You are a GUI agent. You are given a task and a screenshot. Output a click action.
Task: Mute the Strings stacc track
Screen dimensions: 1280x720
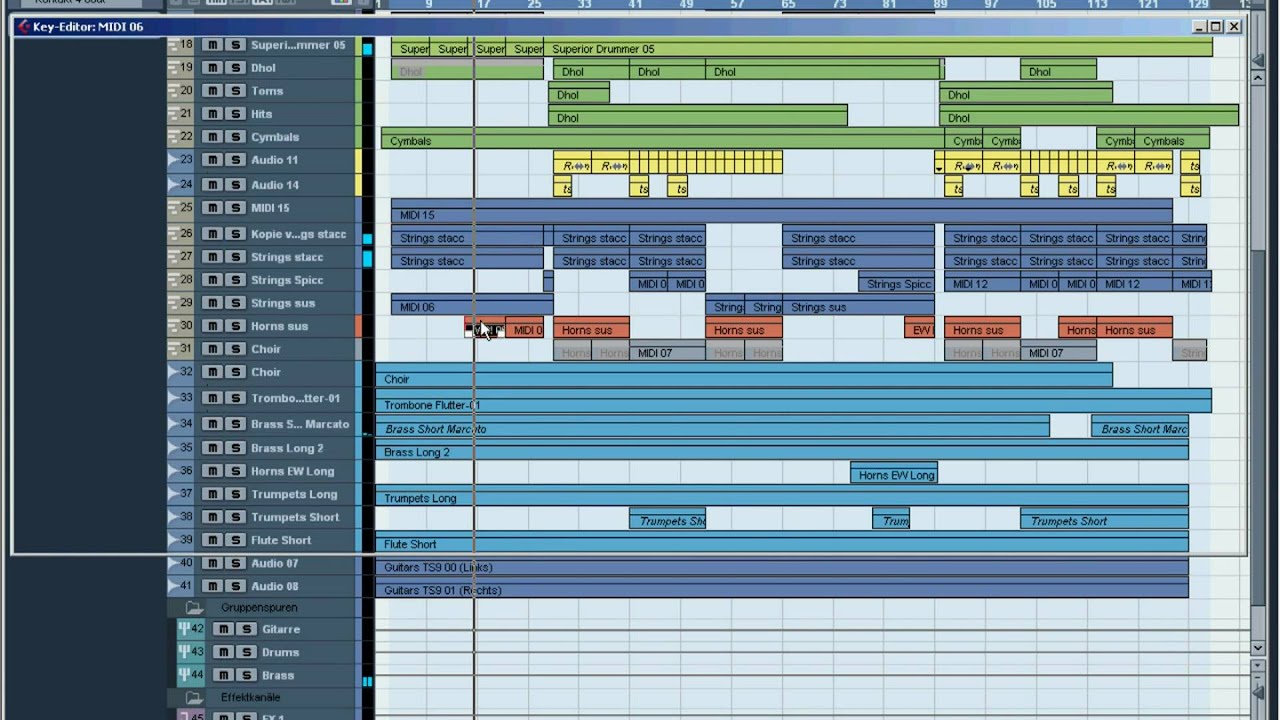212,257
